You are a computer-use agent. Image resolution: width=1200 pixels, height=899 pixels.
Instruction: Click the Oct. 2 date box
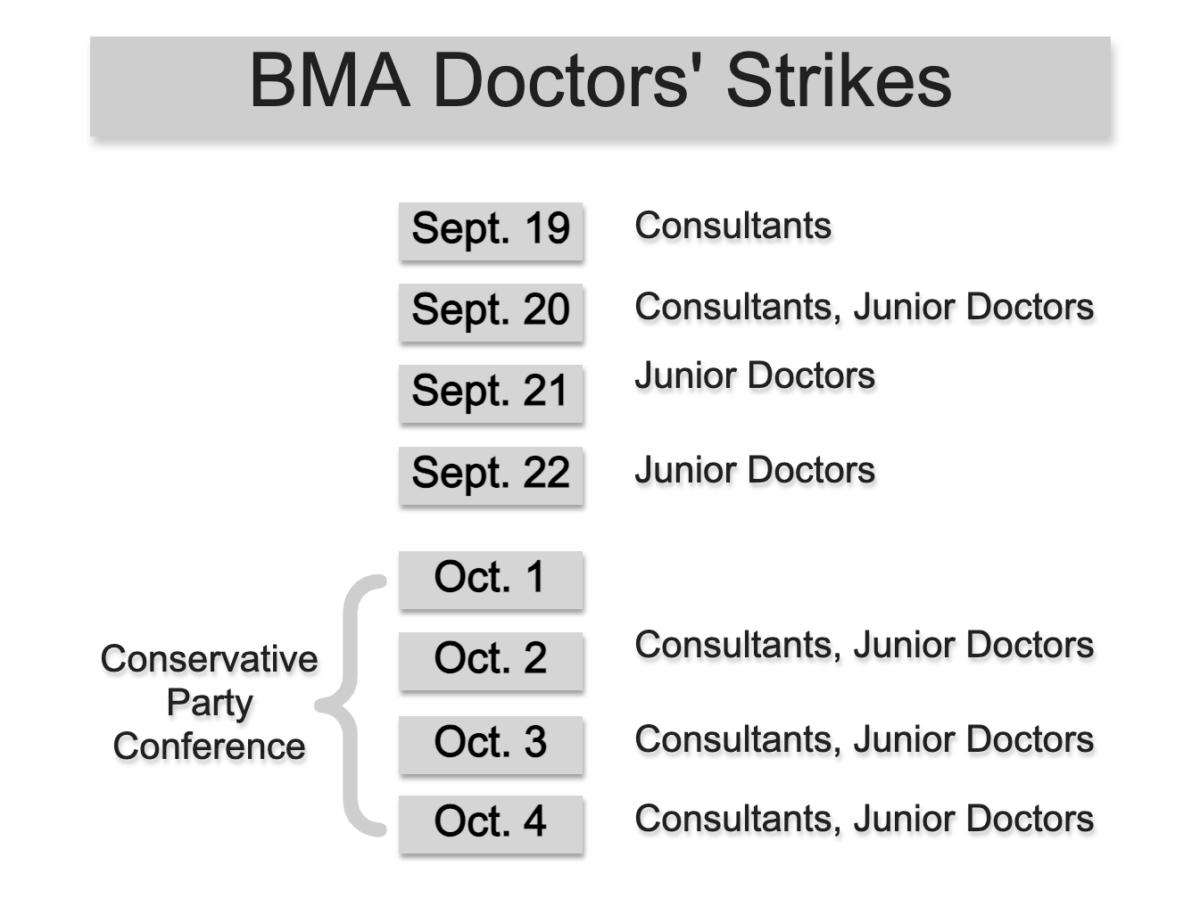[491, 660]
